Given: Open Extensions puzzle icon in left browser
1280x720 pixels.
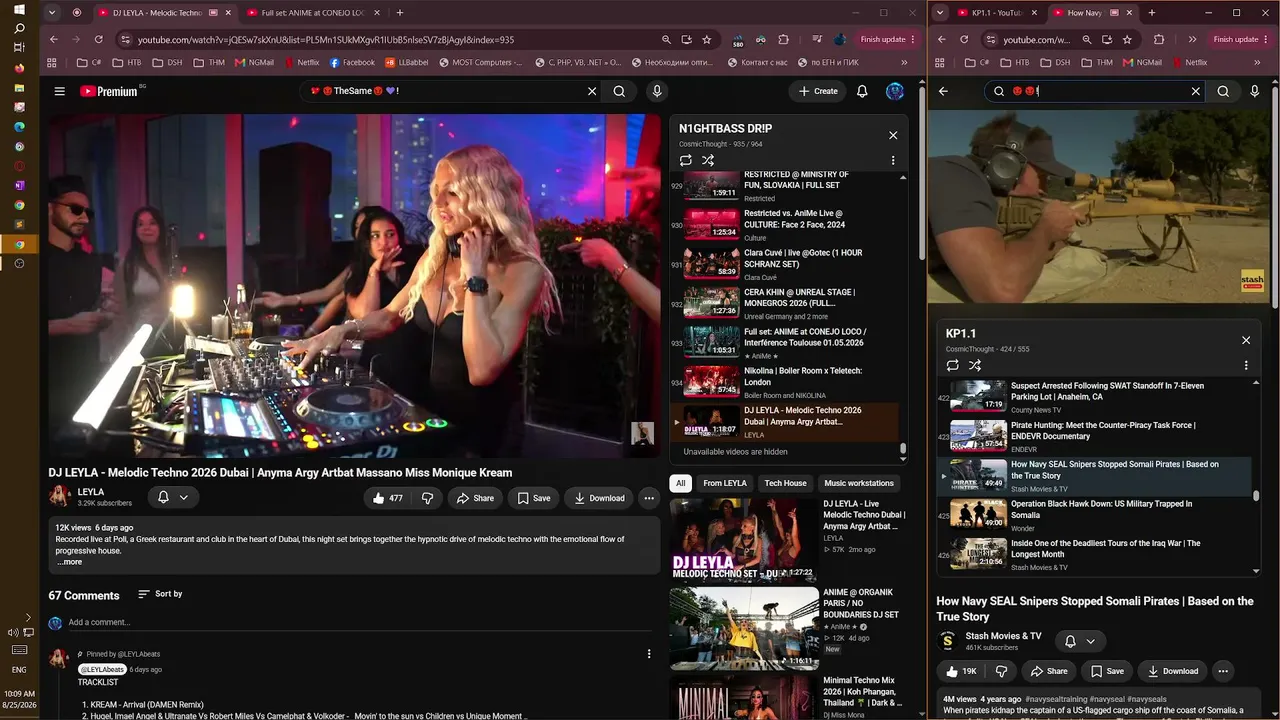Looking at the screenshot, I should pyautogui.click(x=784, y=39).
